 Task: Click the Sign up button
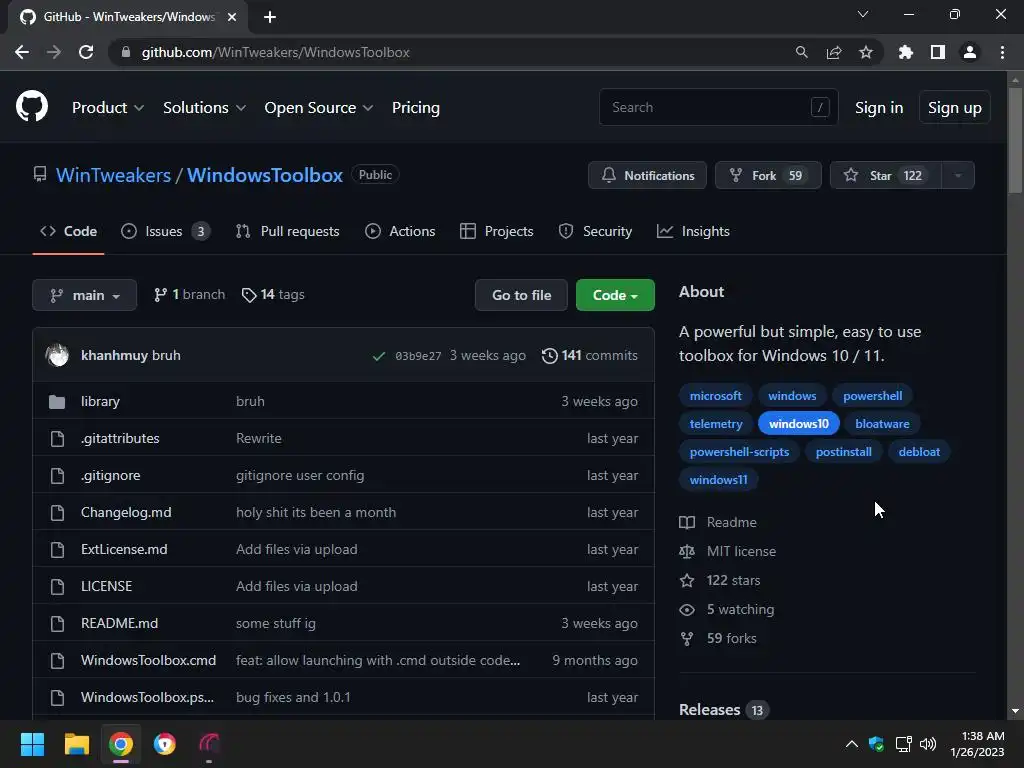[x=955, y=108]
